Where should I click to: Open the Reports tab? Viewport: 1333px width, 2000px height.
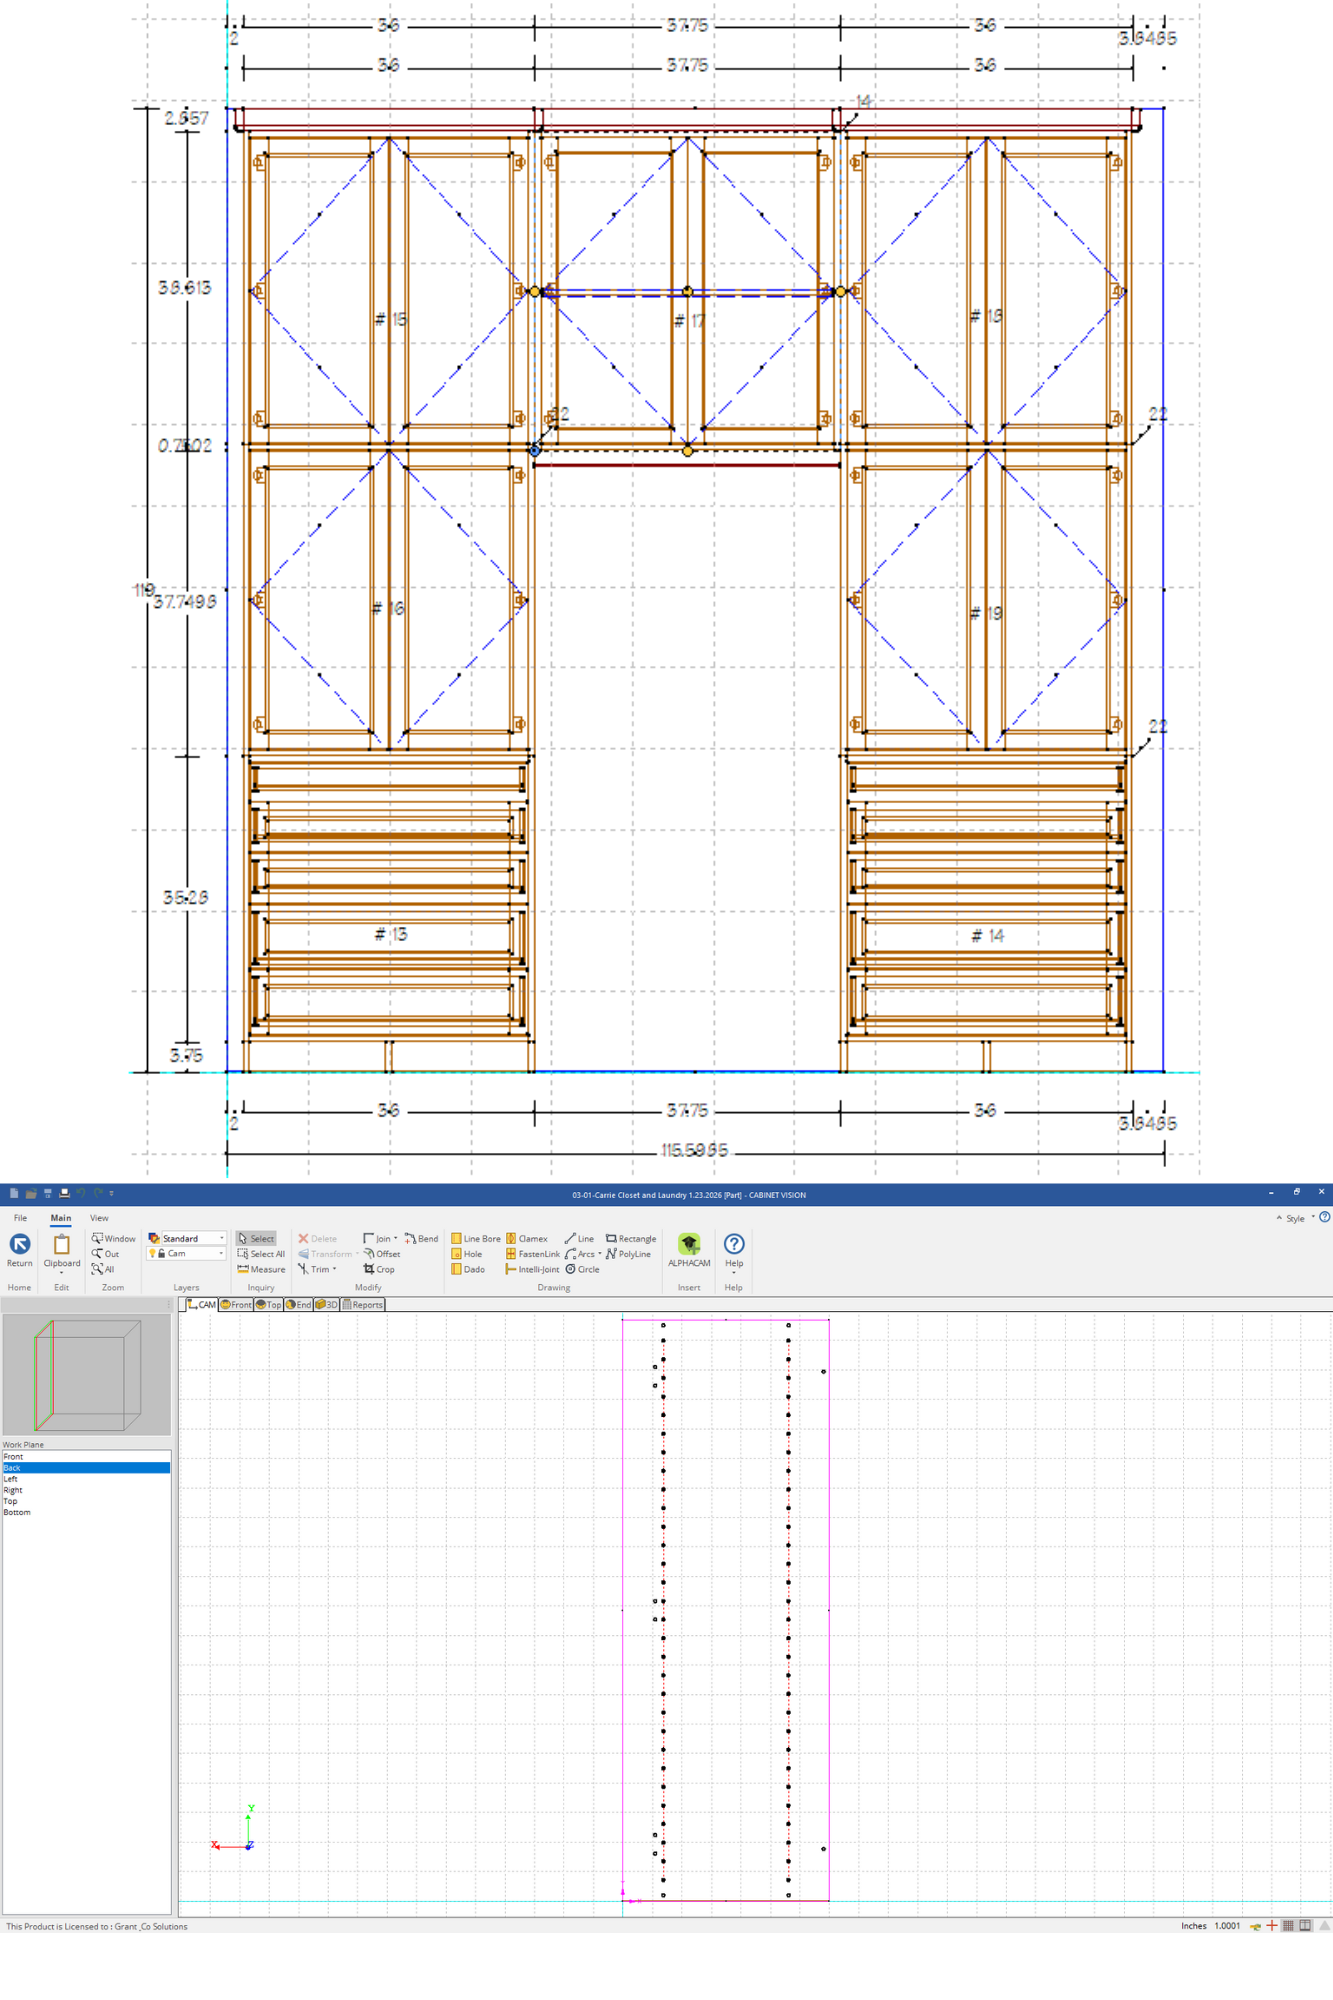click(362, 1304)
